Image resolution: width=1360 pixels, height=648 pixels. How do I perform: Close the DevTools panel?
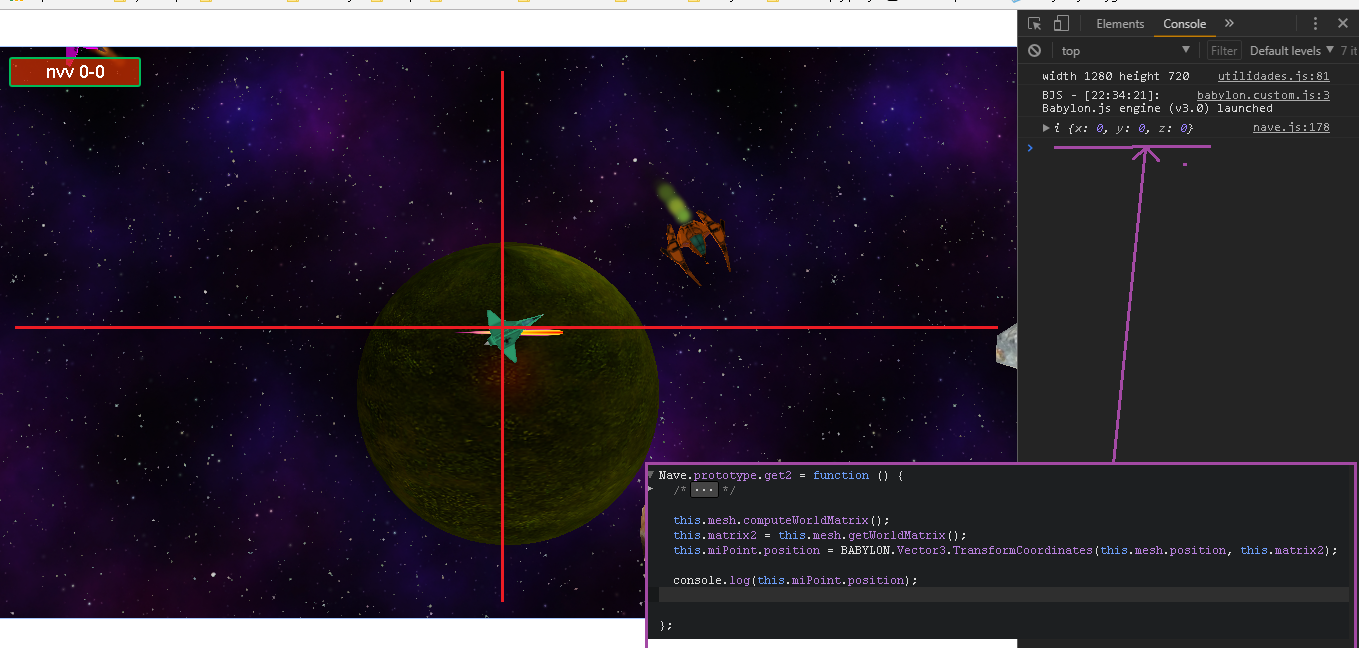1343,24
